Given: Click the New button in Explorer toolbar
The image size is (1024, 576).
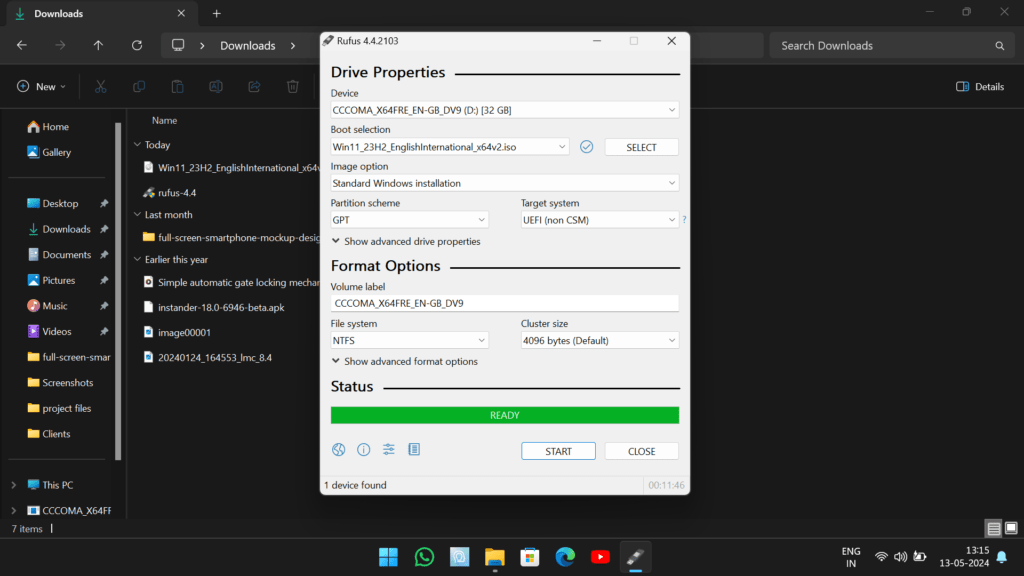Looking at the screenshot, I should coord(41,86).
